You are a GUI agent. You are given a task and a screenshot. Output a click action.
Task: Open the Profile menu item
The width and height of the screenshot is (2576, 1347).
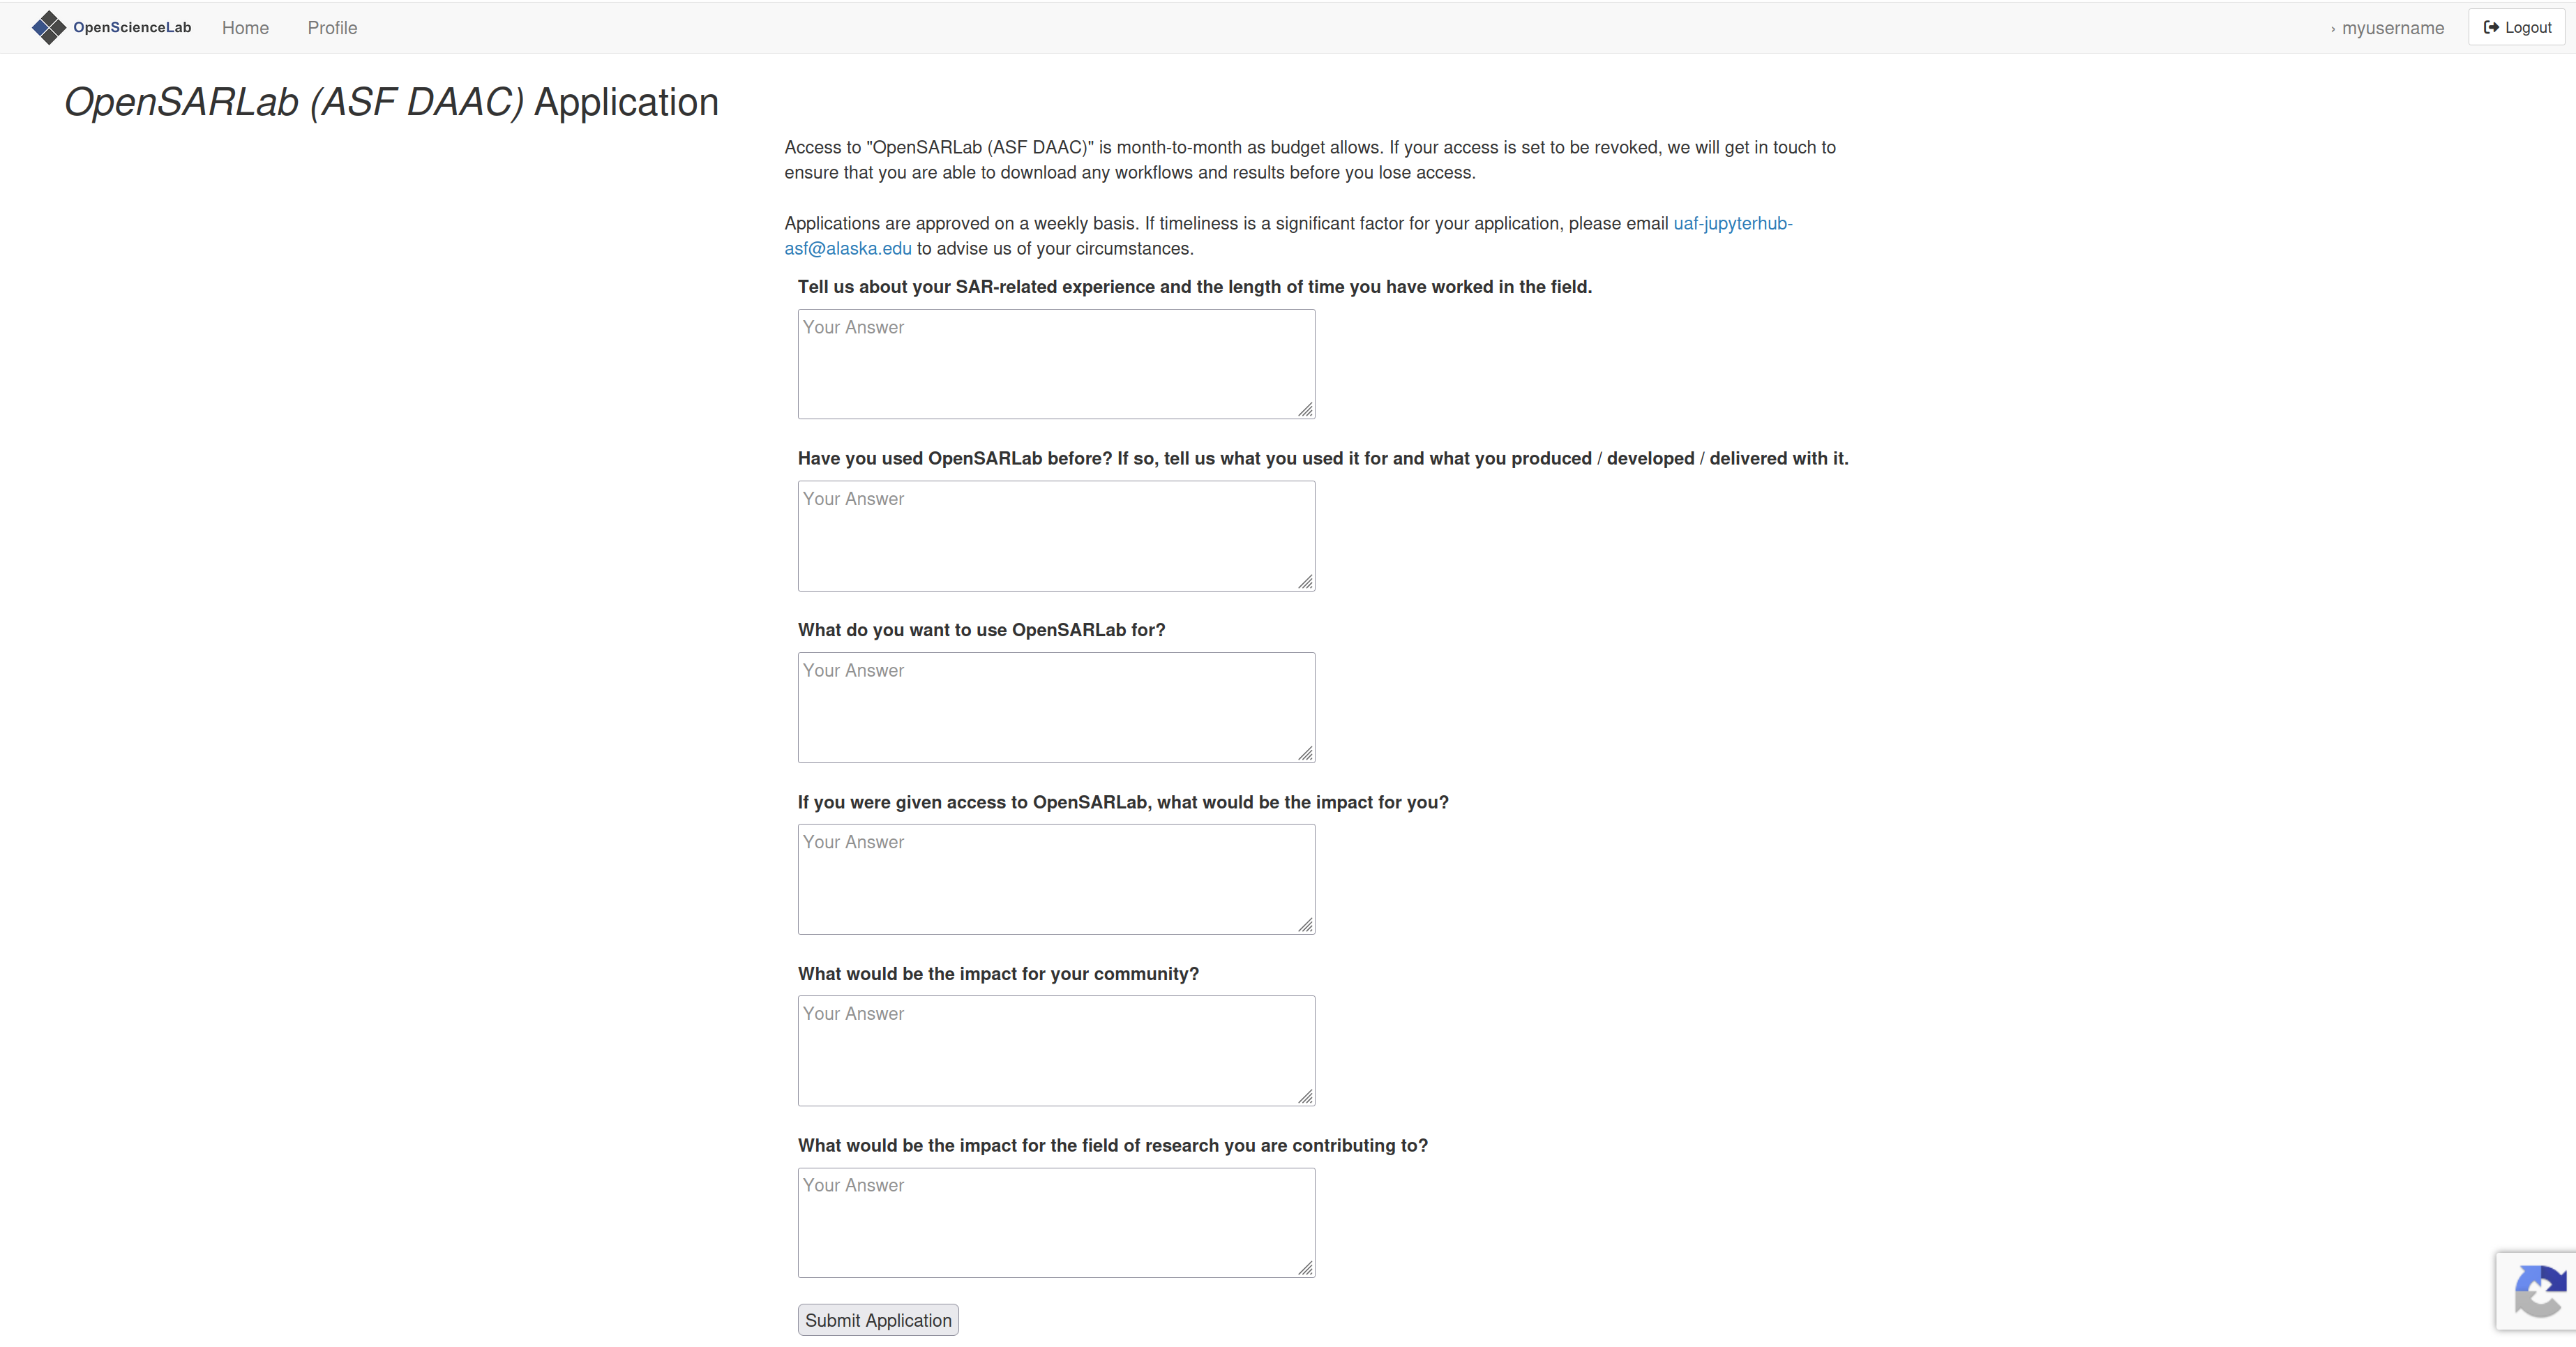click(x=332, y=28)
